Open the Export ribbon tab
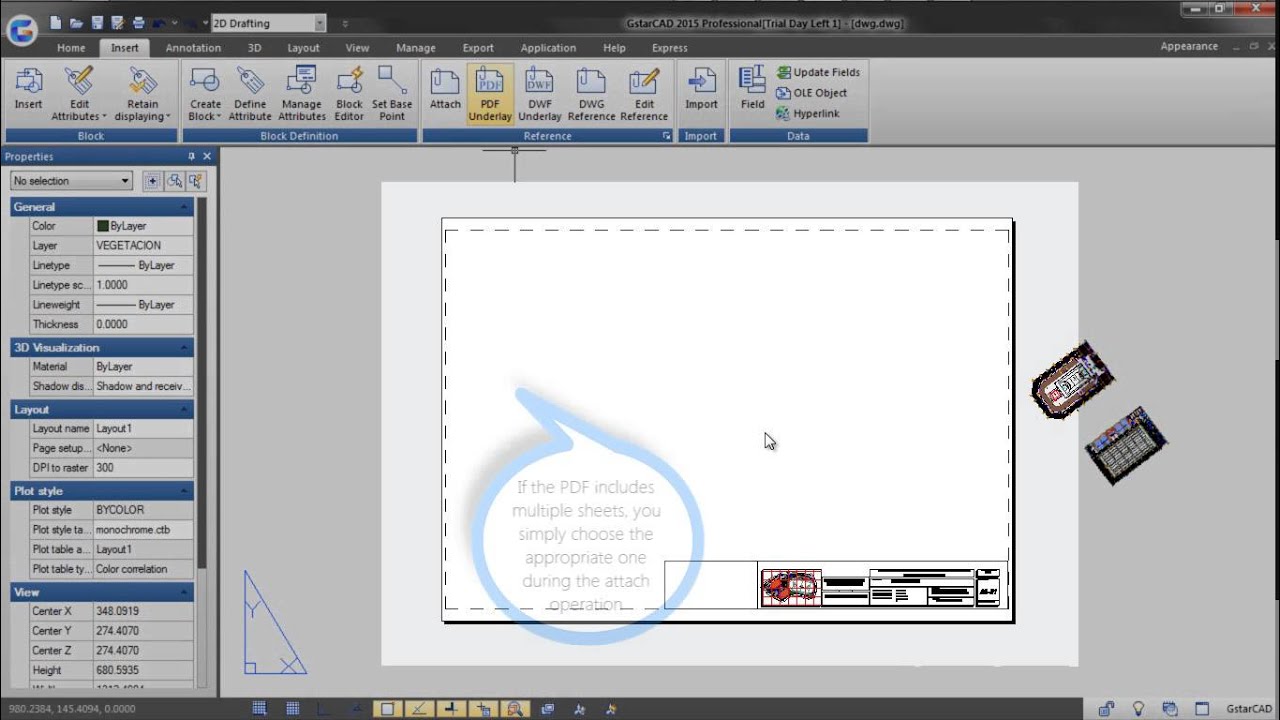The height and width of the screenshot is (720, 1280). (478, 48)
